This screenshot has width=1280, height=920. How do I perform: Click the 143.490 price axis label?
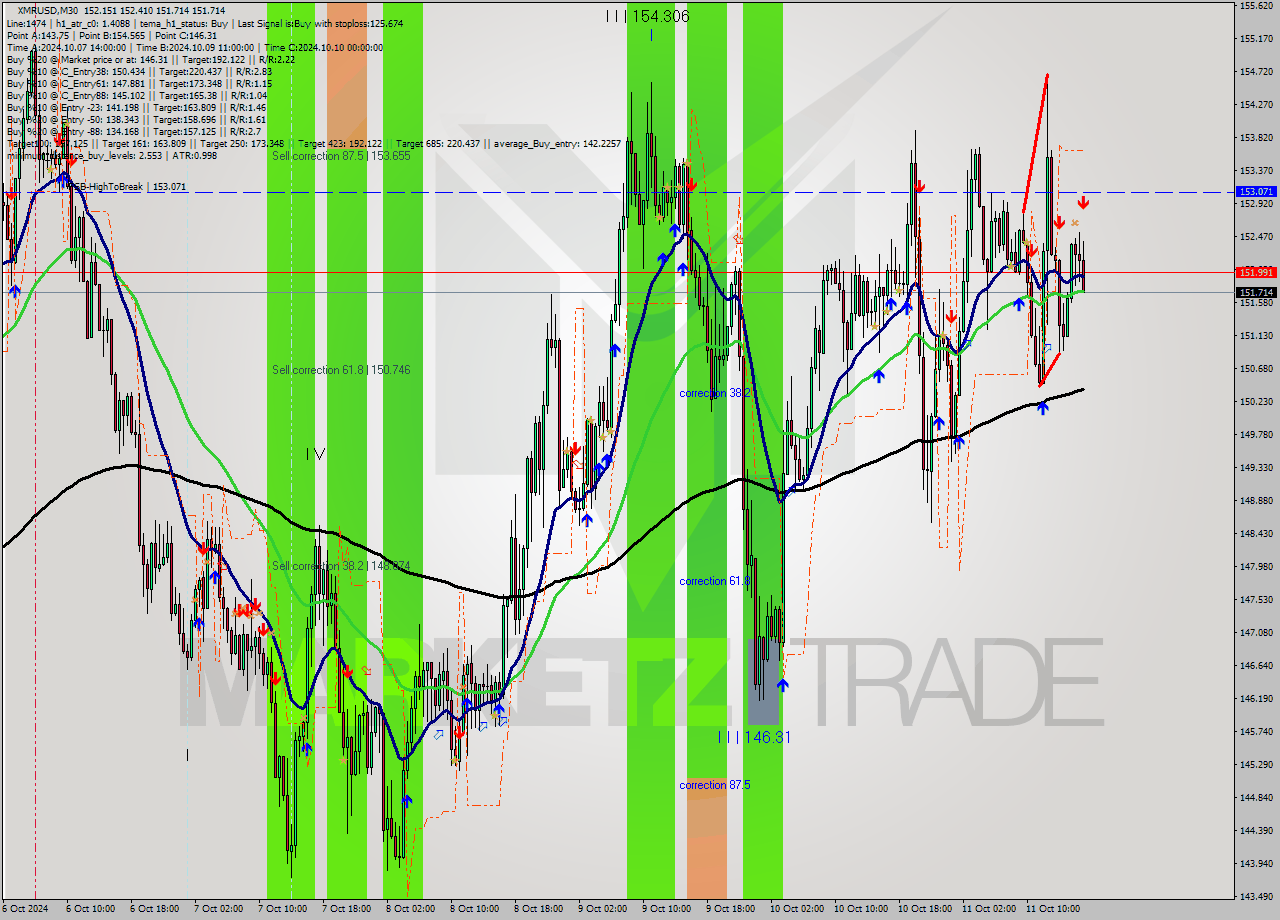click(x=1257, y=897)
